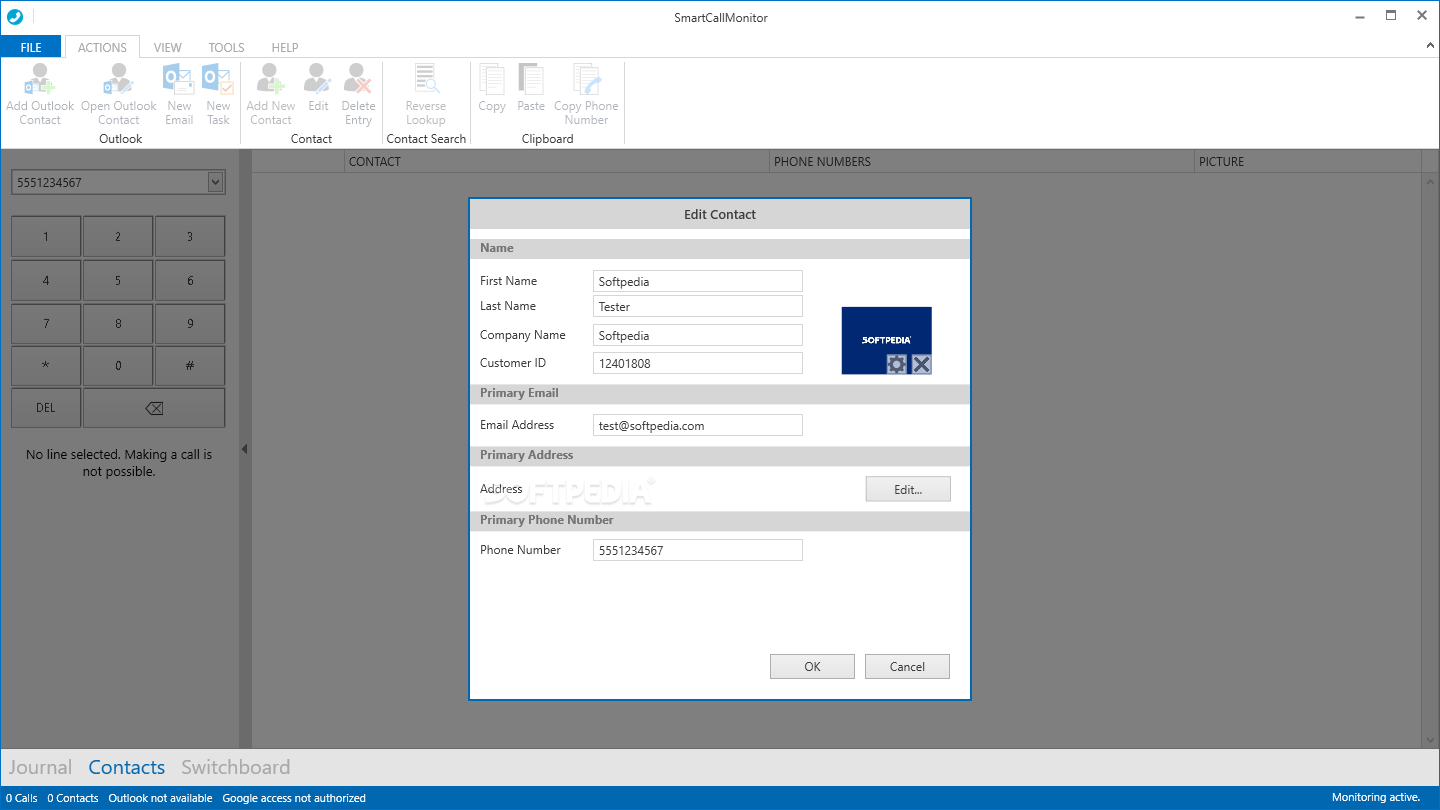The height and width of the screenshot is (810, 1440).
Task: Click the address Edit... button
Action: click(x=908, y=489)
